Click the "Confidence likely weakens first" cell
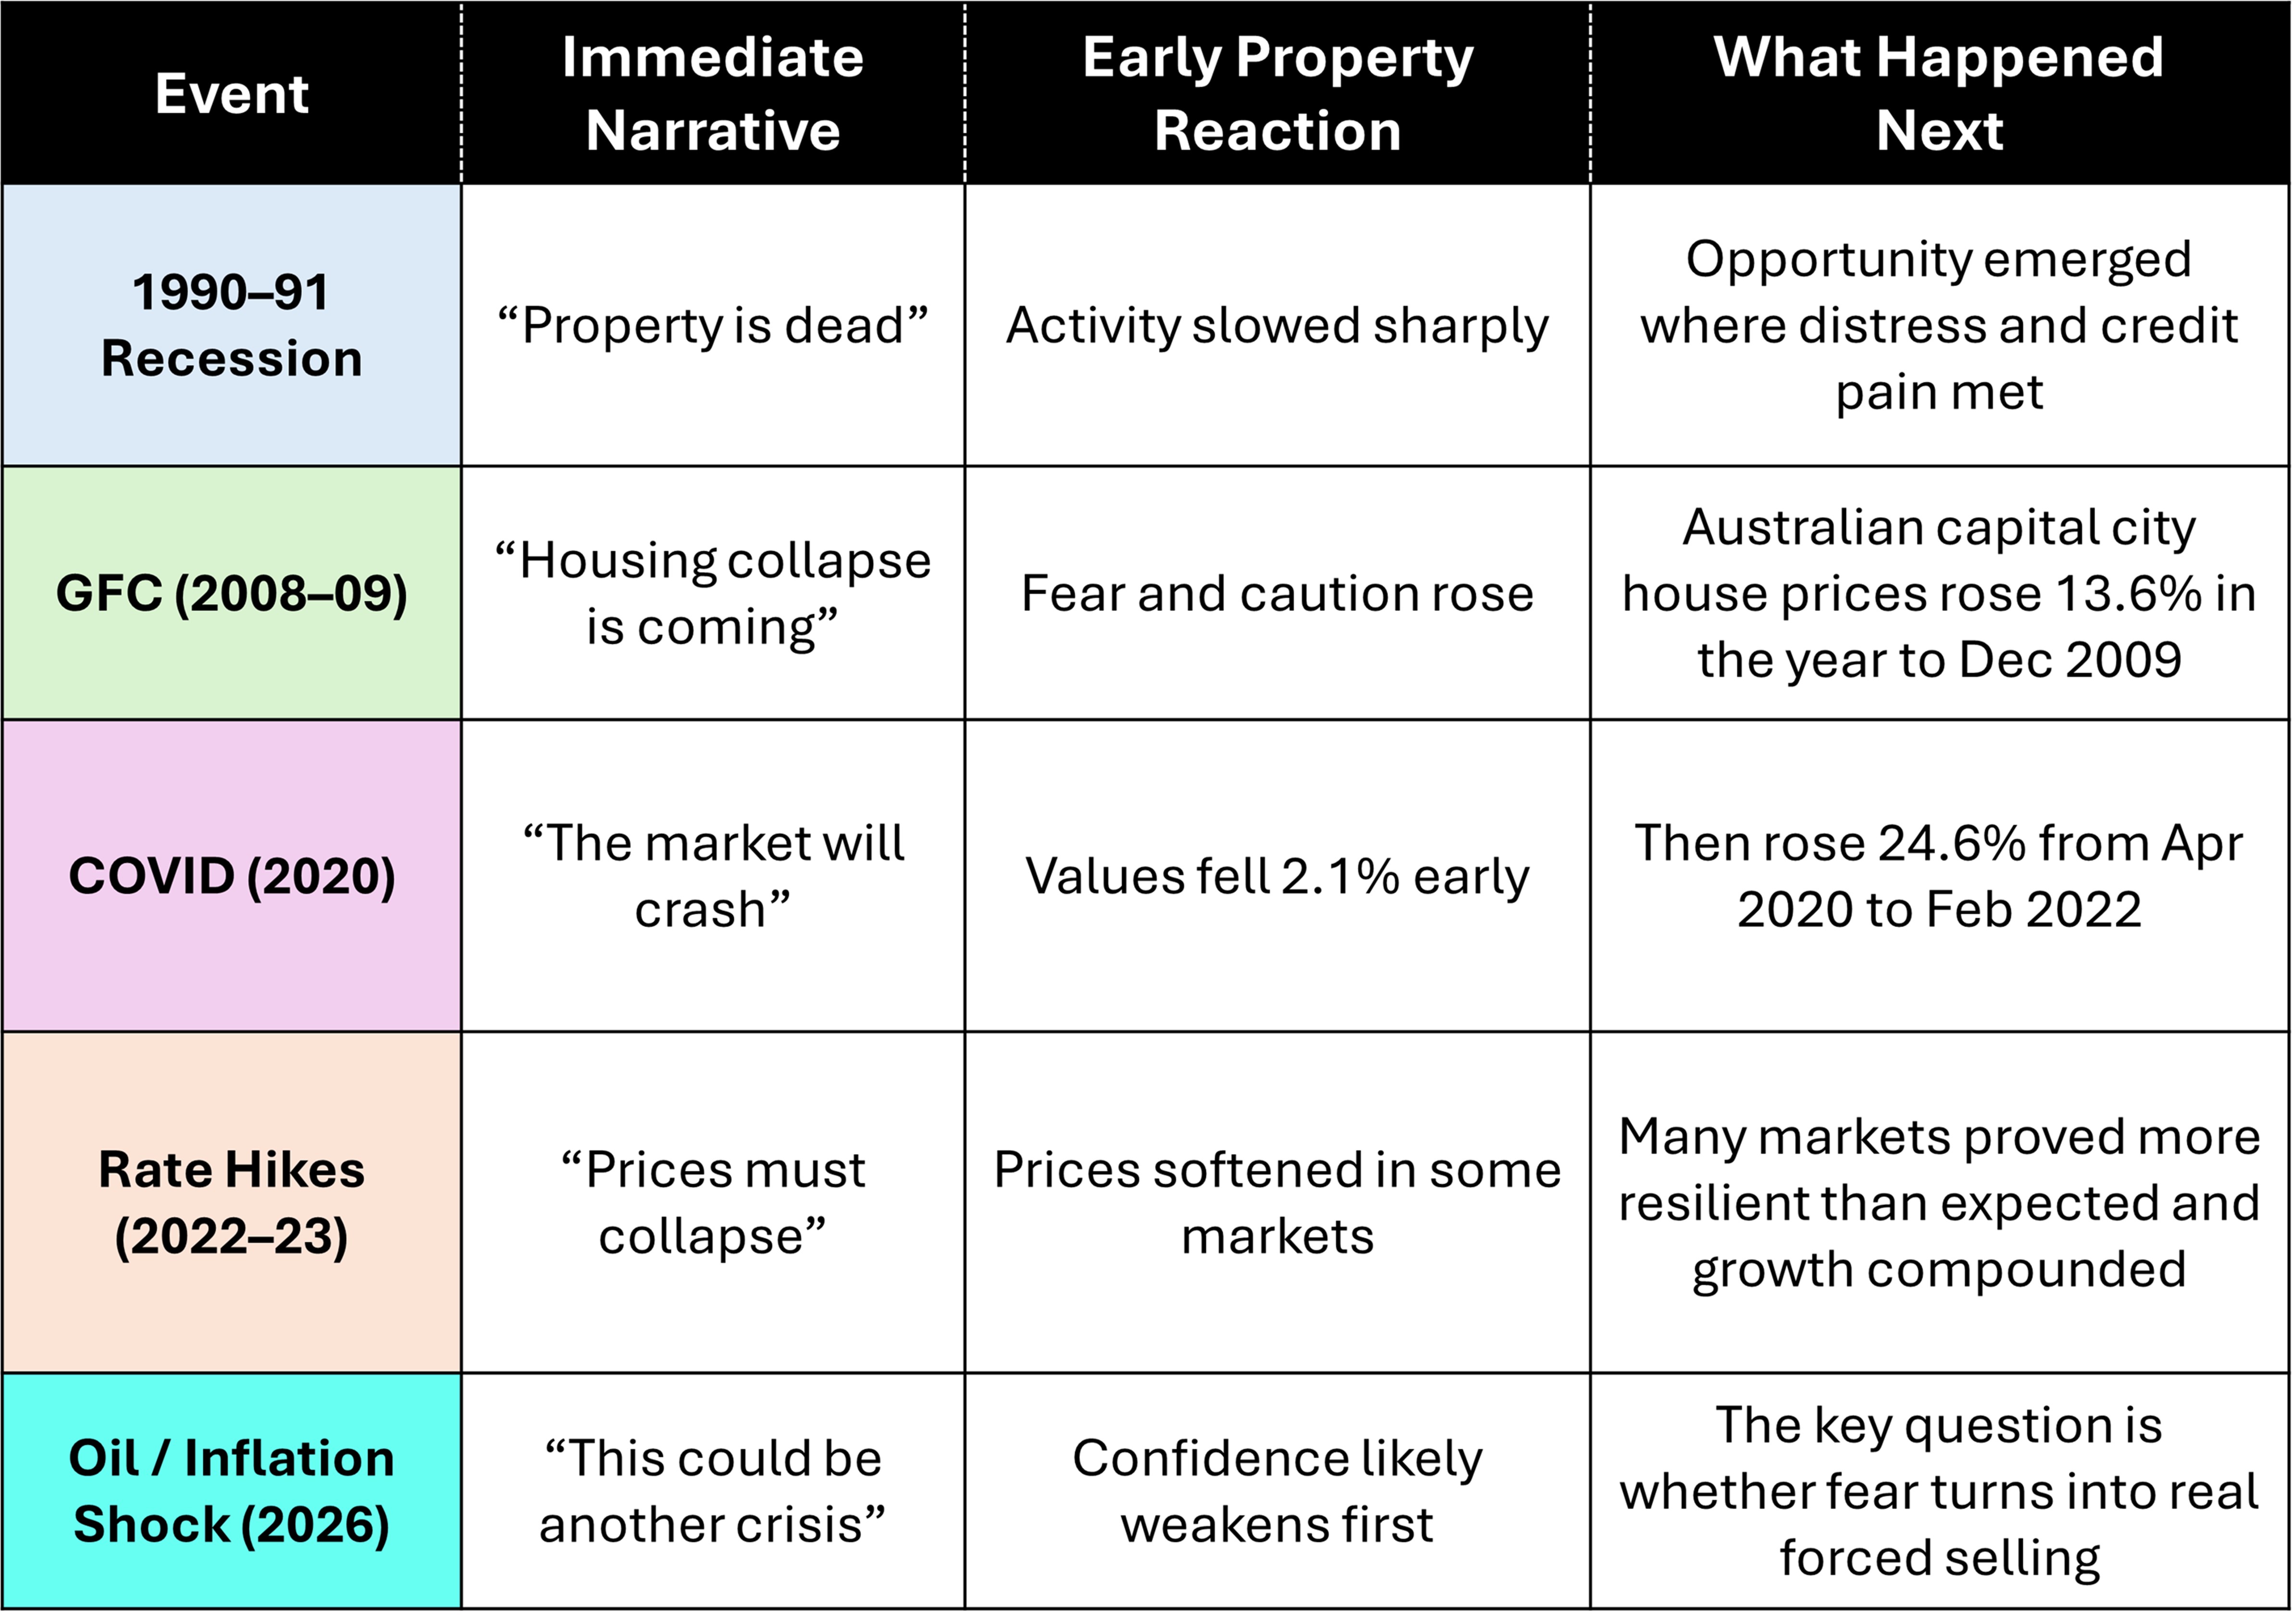 coord(1277,1491)
